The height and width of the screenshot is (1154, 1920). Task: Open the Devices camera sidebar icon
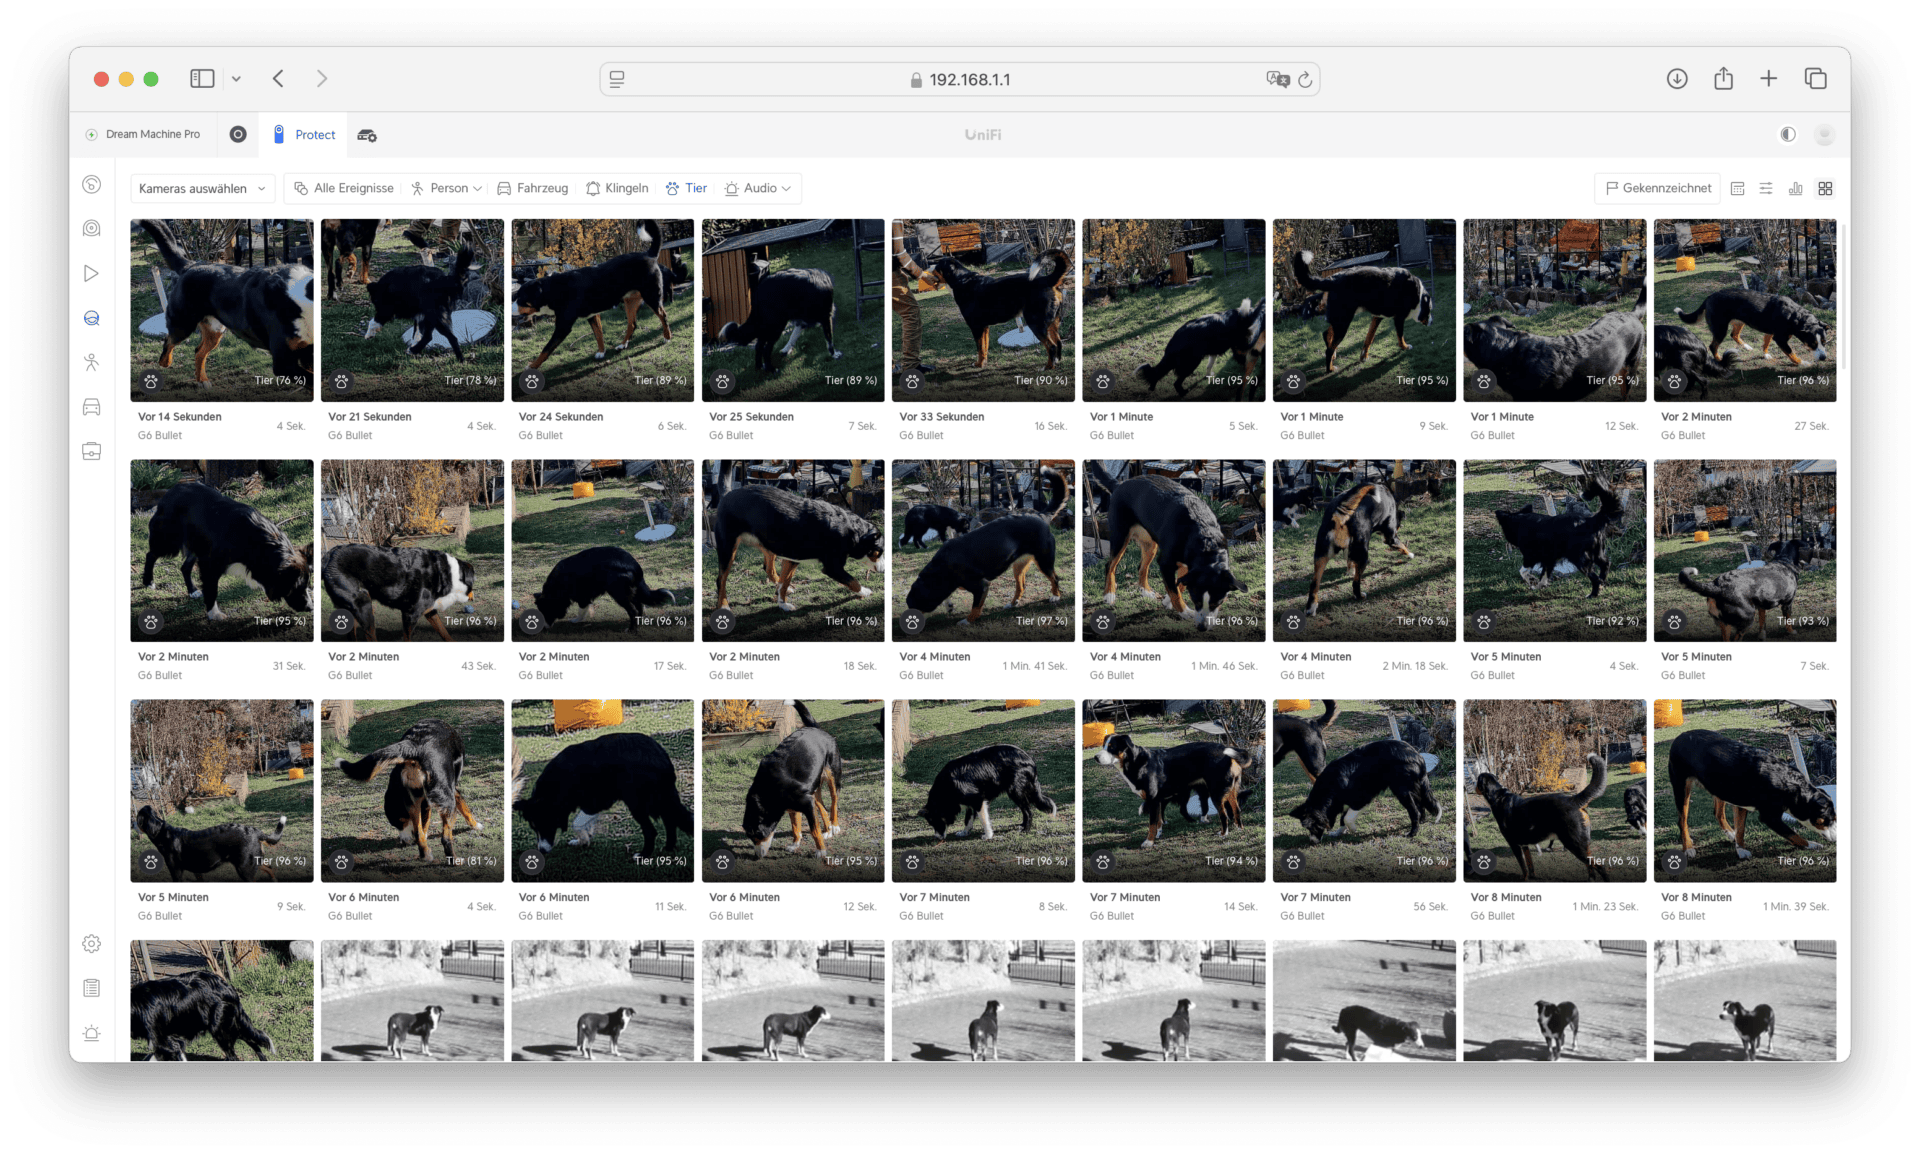tap(91, 229)
